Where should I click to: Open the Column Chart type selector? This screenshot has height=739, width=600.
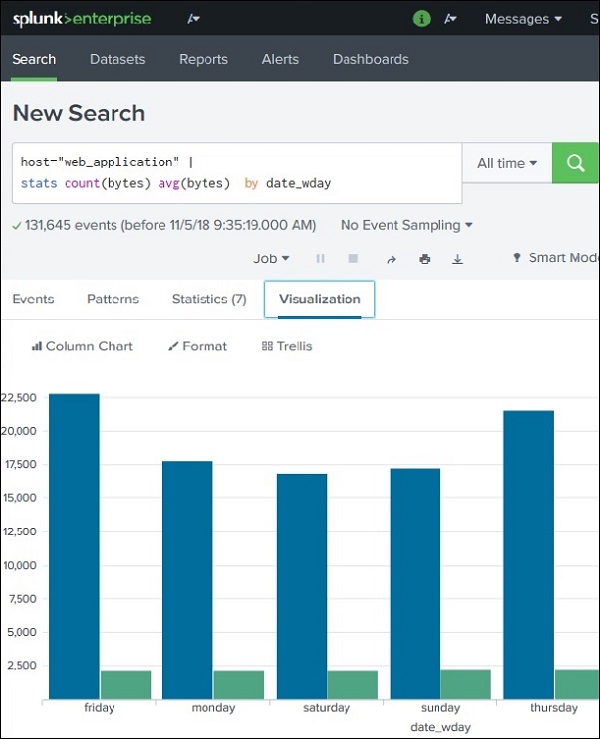click(x=82, y=346)
